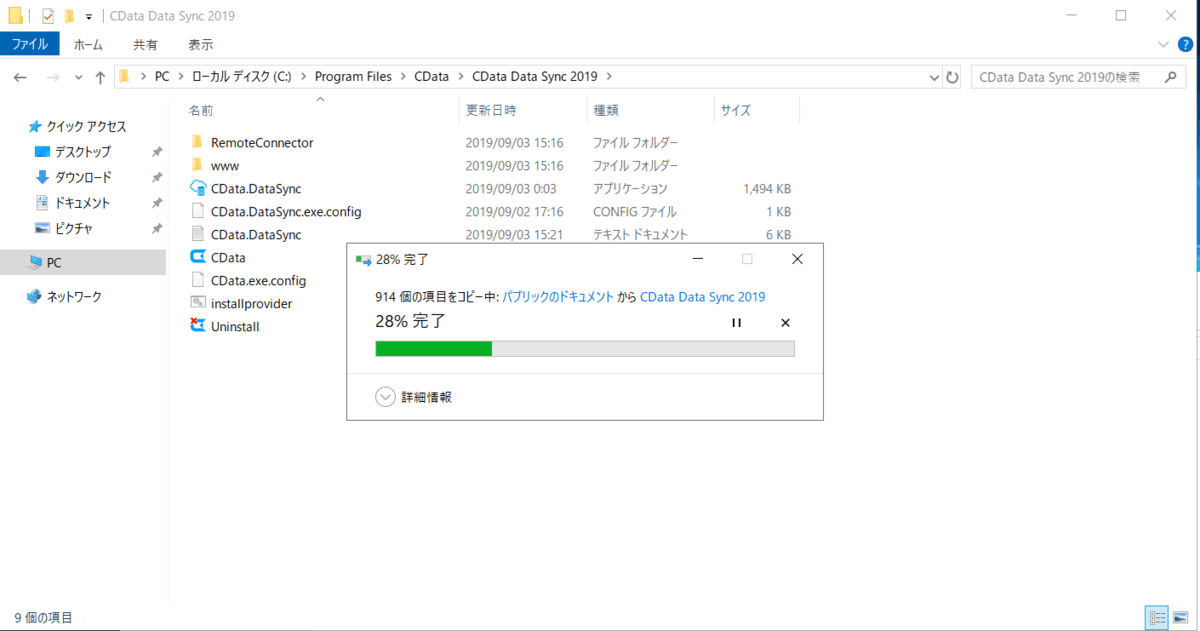Expand 詳細情報 in the copy dialog
Viewport: 1200px width, 631px height.
click(x=414, y=397)
